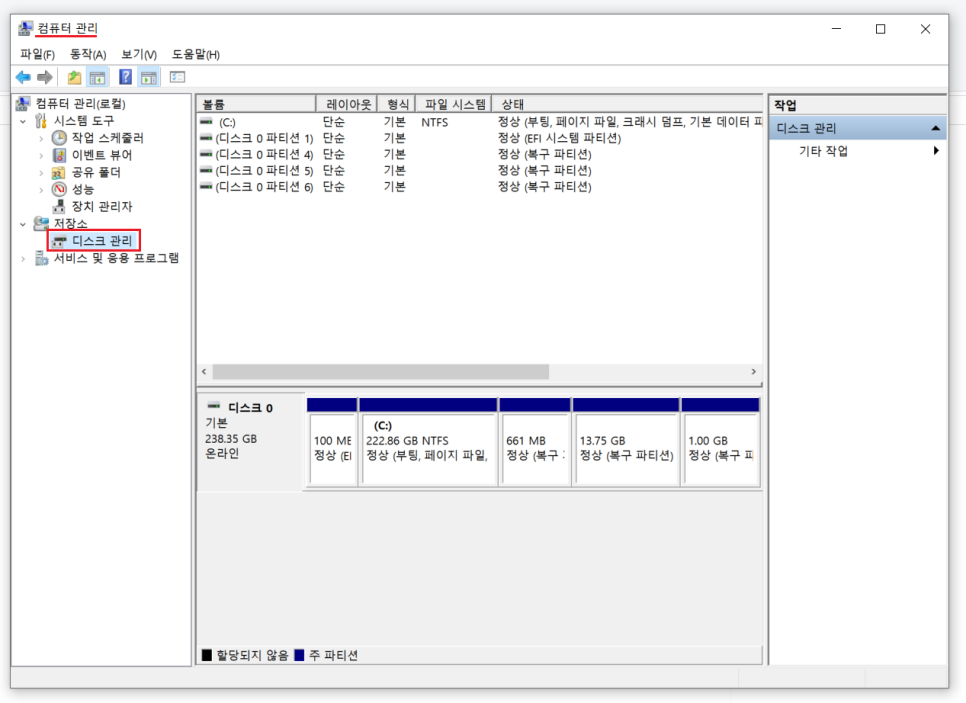Expand the 성능 node
This screenshot has width=966, height=703.
[x=41, y=190]
